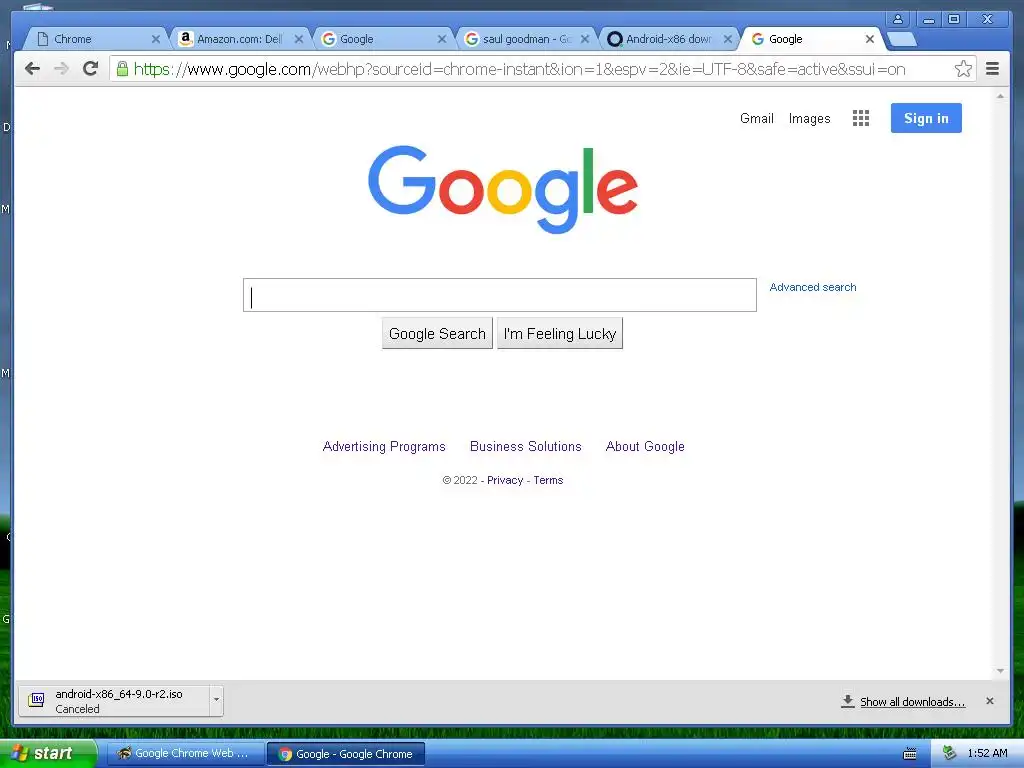Open the Chrome user profile button

898,19
